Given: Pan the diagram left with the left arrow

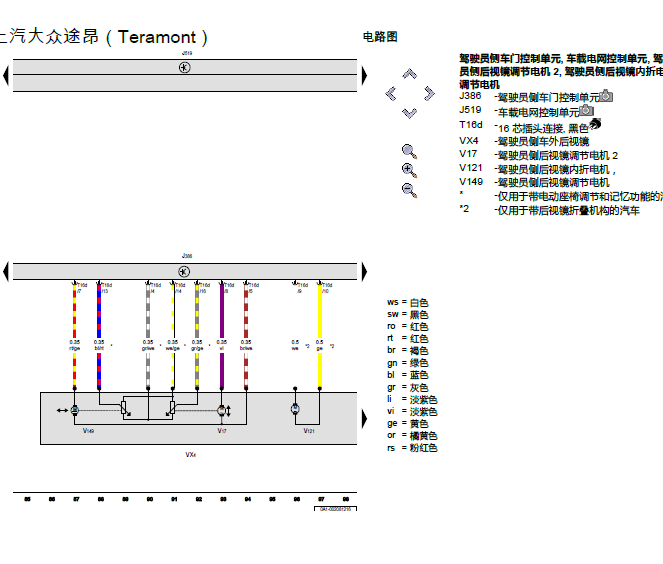Looking at the screenshot, I should pyautogui.click(x=391, y=93).
